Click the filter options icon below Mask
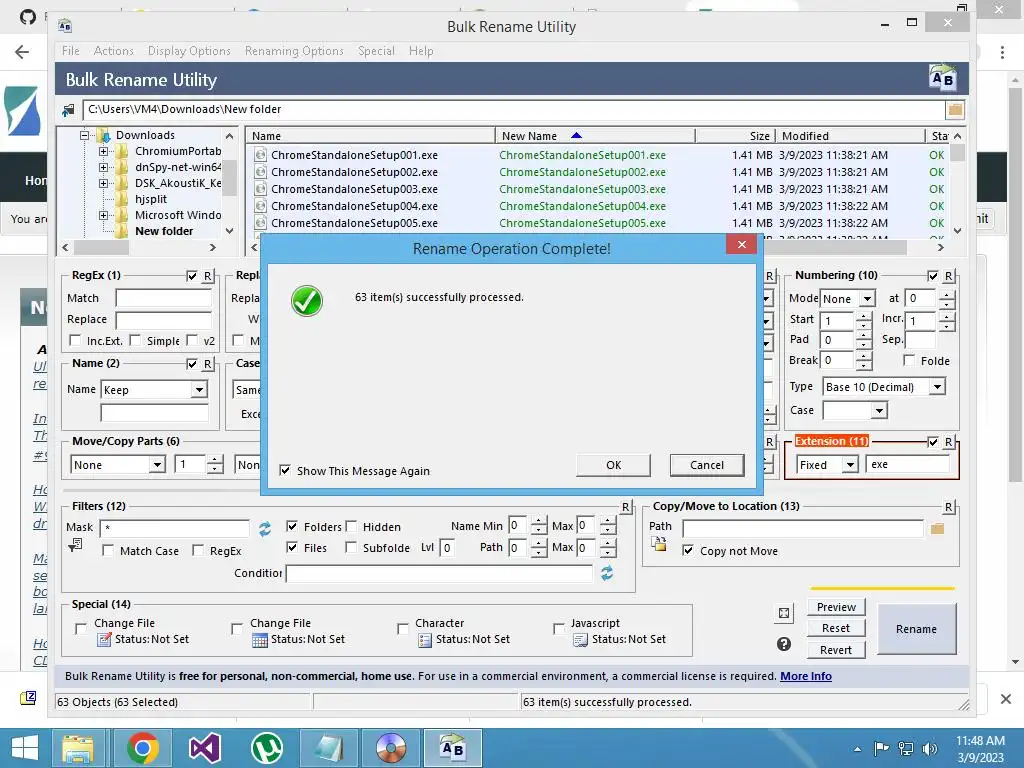Image resolution: width=1024 pixels, height=768 pixels. (x=75, y=545)
